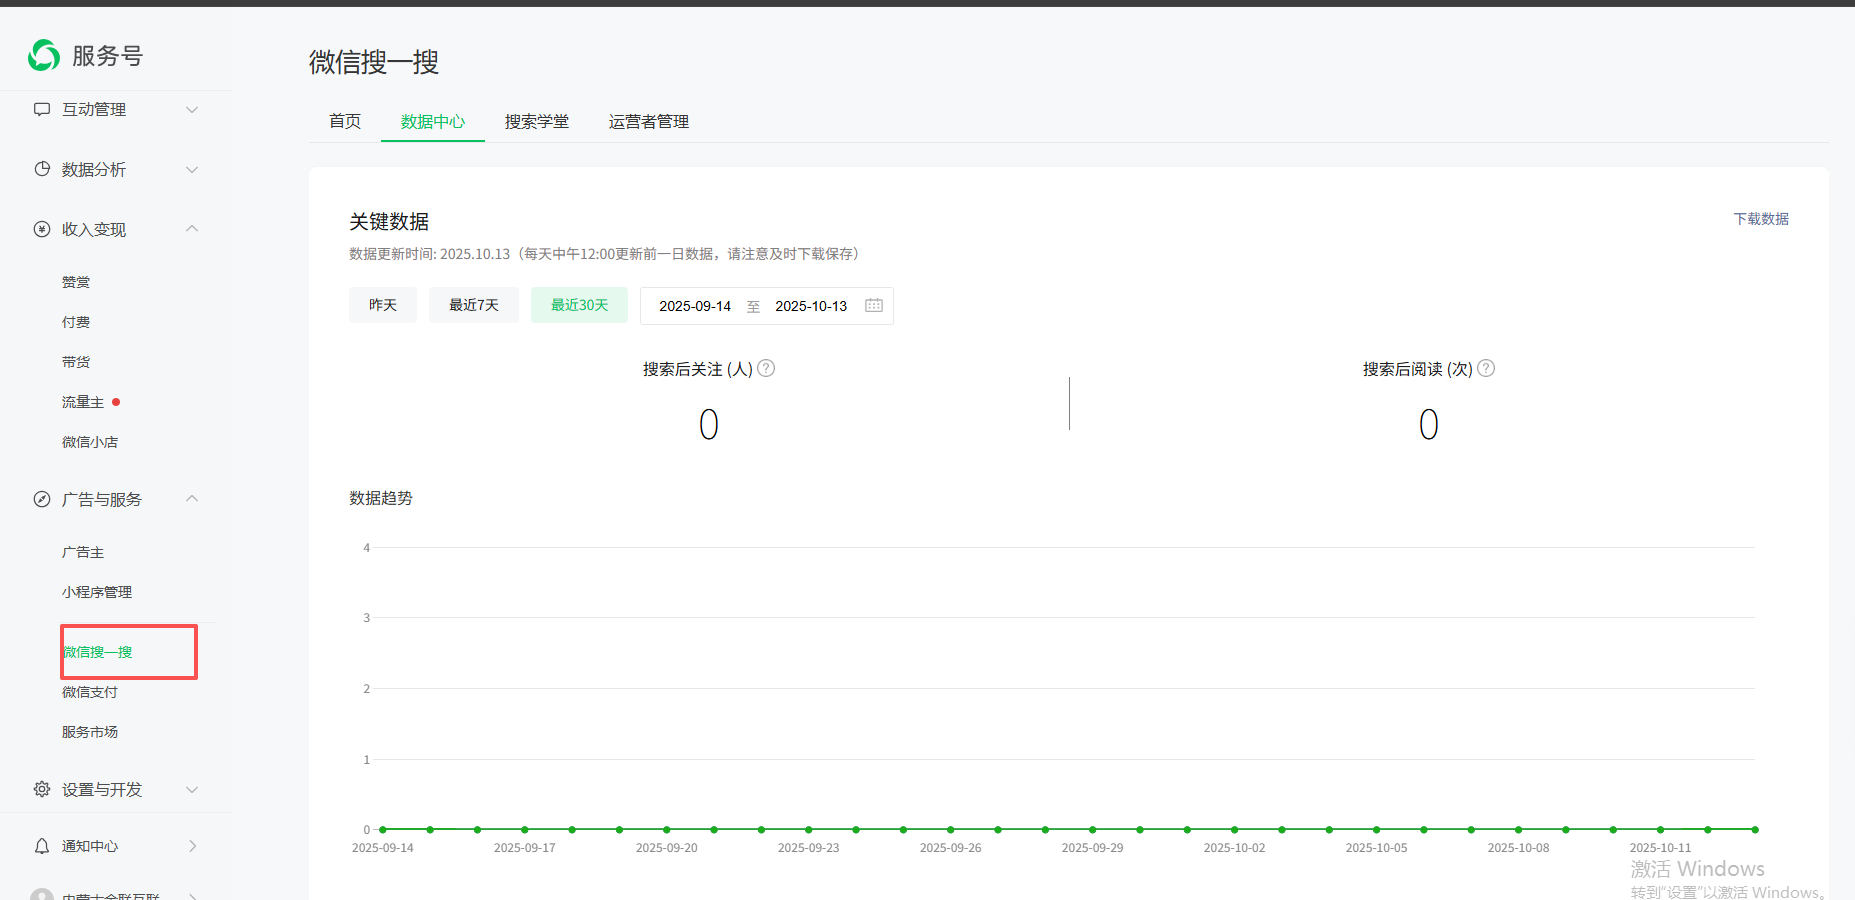Click the help icon beside 搜索后阅读 (次)

pyautogui.click(x=1486, y=368)
